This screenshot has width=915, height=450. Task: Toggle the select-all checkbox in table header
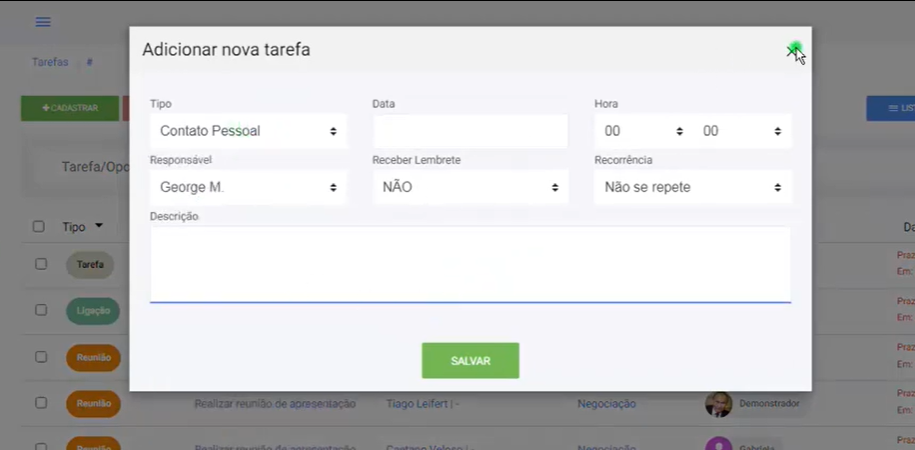pos(39,226)
